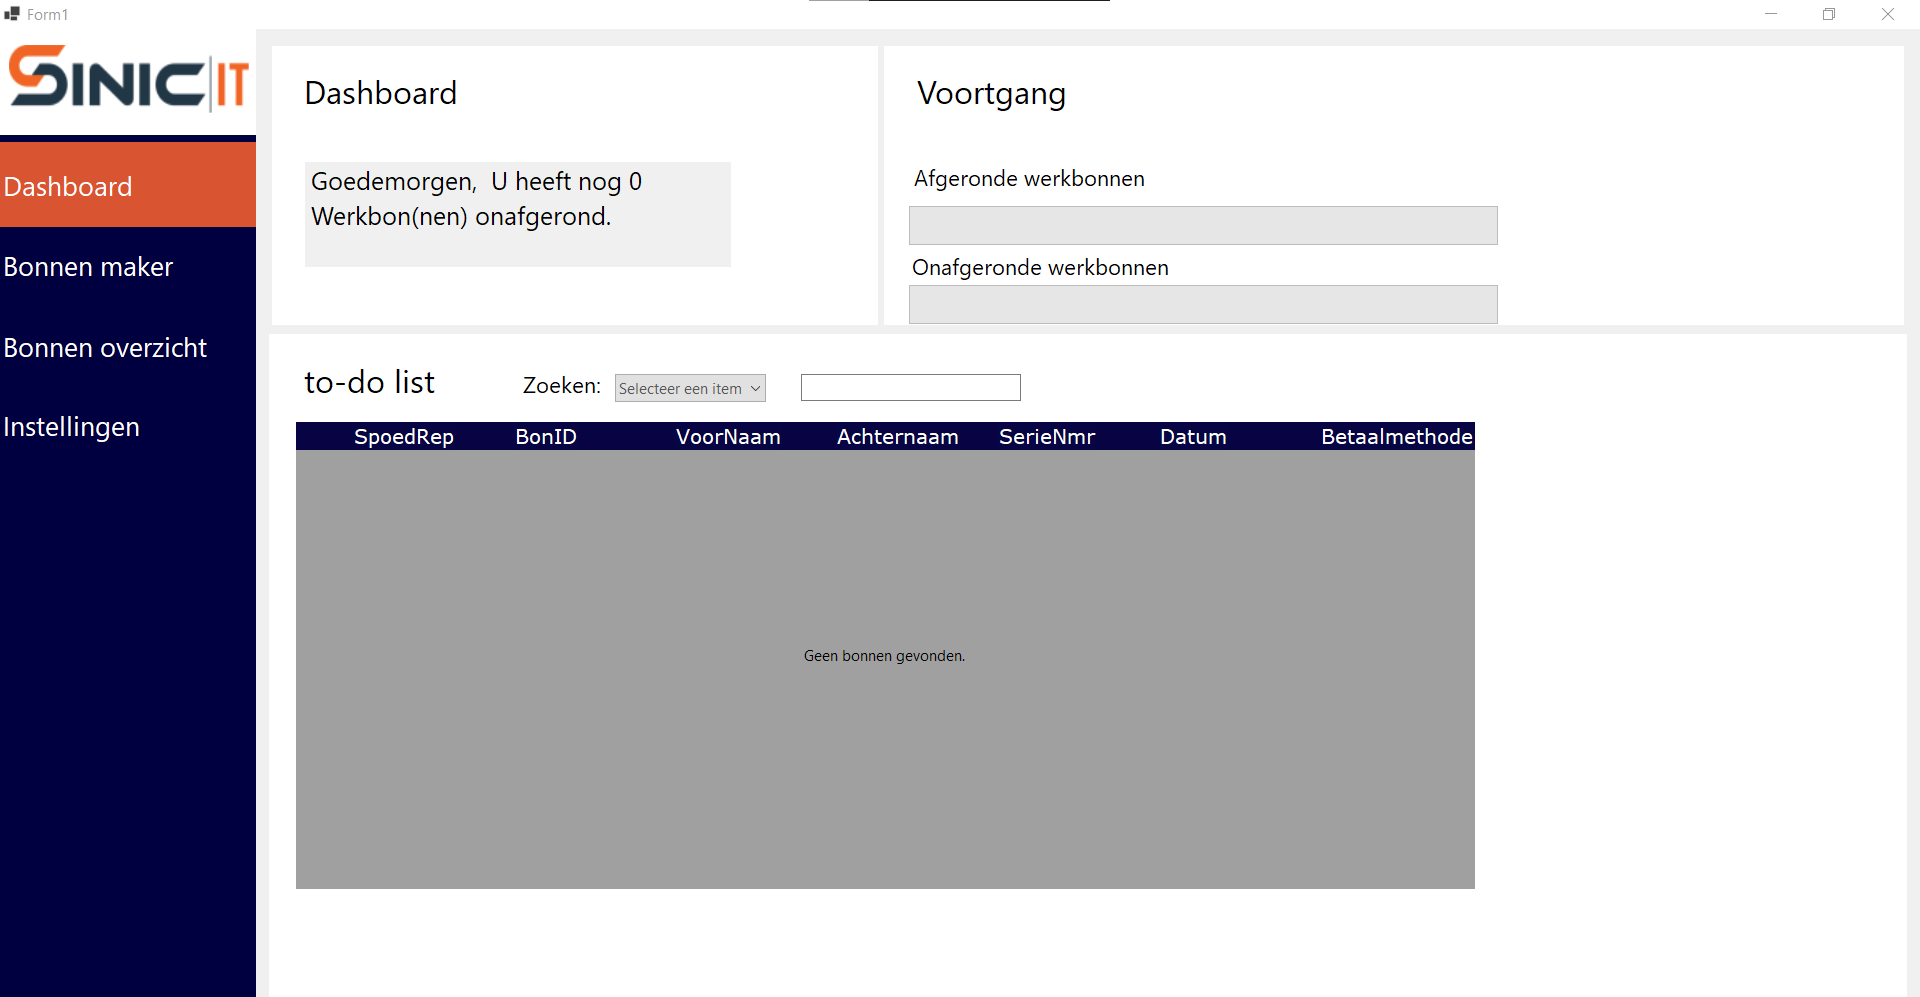Click the Onafgeronde werkbonnen progress bar

[1203, 304]
